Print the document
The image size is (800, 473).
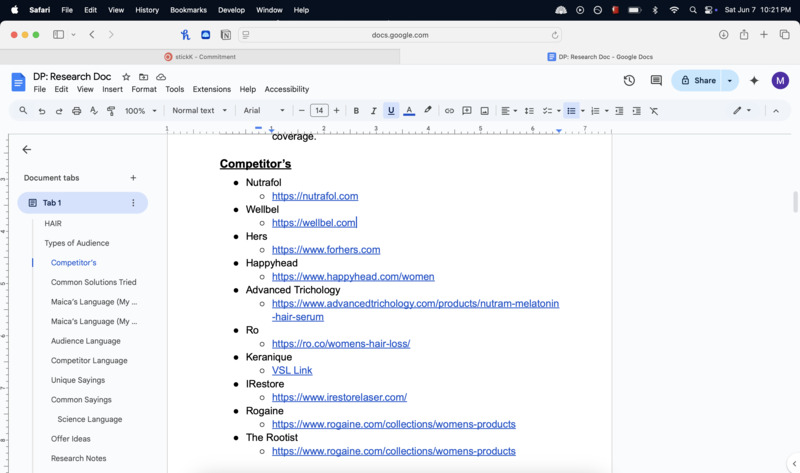tap(77, 111)
